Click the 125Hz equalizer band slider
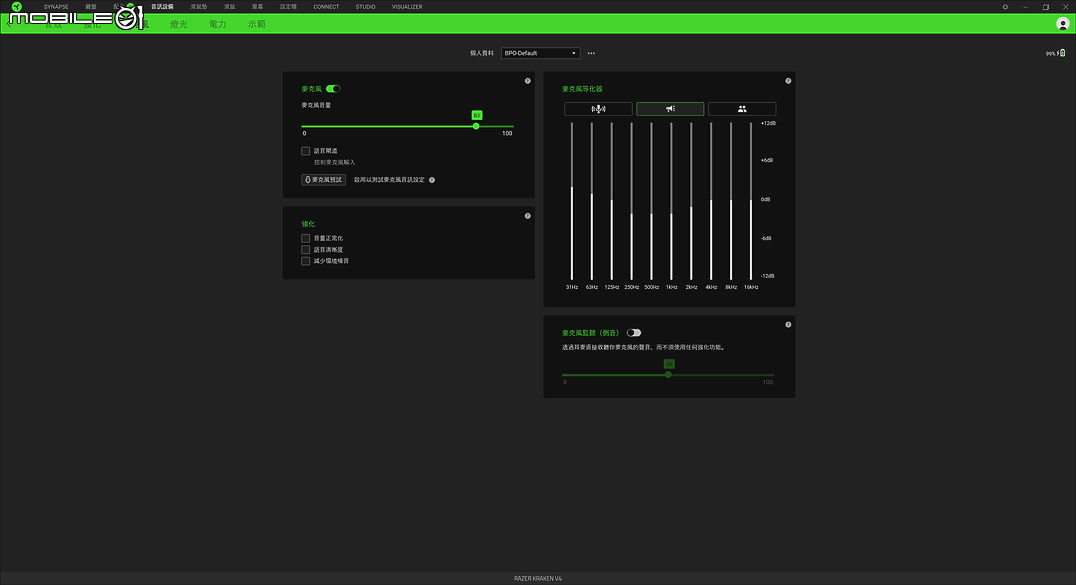The width and height of the screenshot is (1076, 585). (x=611, y=200)
